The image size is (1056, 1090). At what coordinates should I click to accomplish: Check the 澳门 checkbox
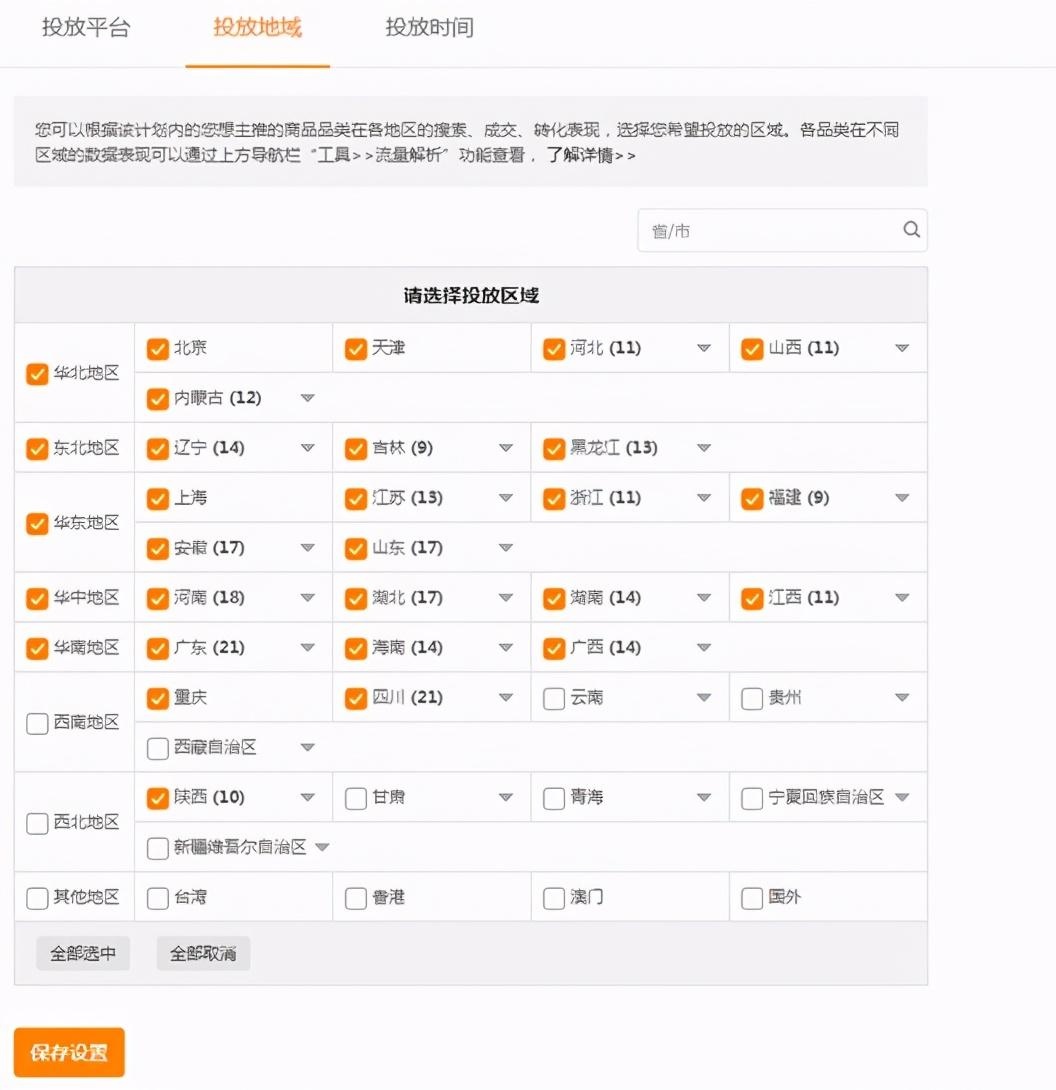554,898
